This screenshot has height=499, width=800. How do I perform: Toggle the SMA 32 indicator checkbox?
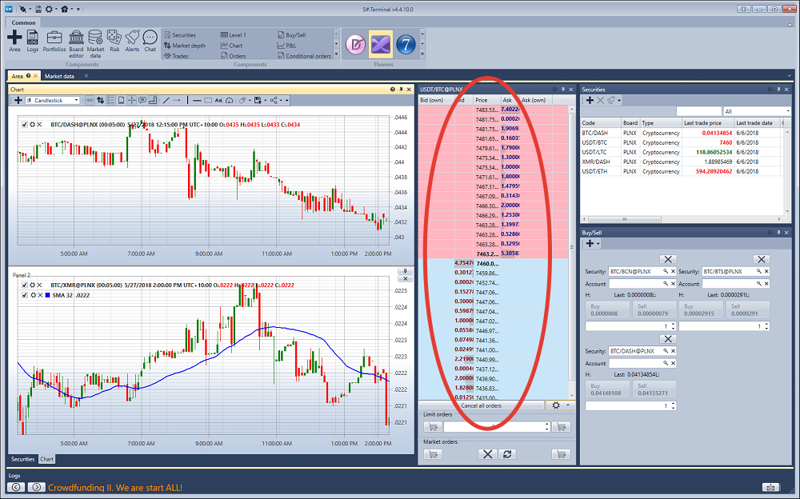point(25,295)
